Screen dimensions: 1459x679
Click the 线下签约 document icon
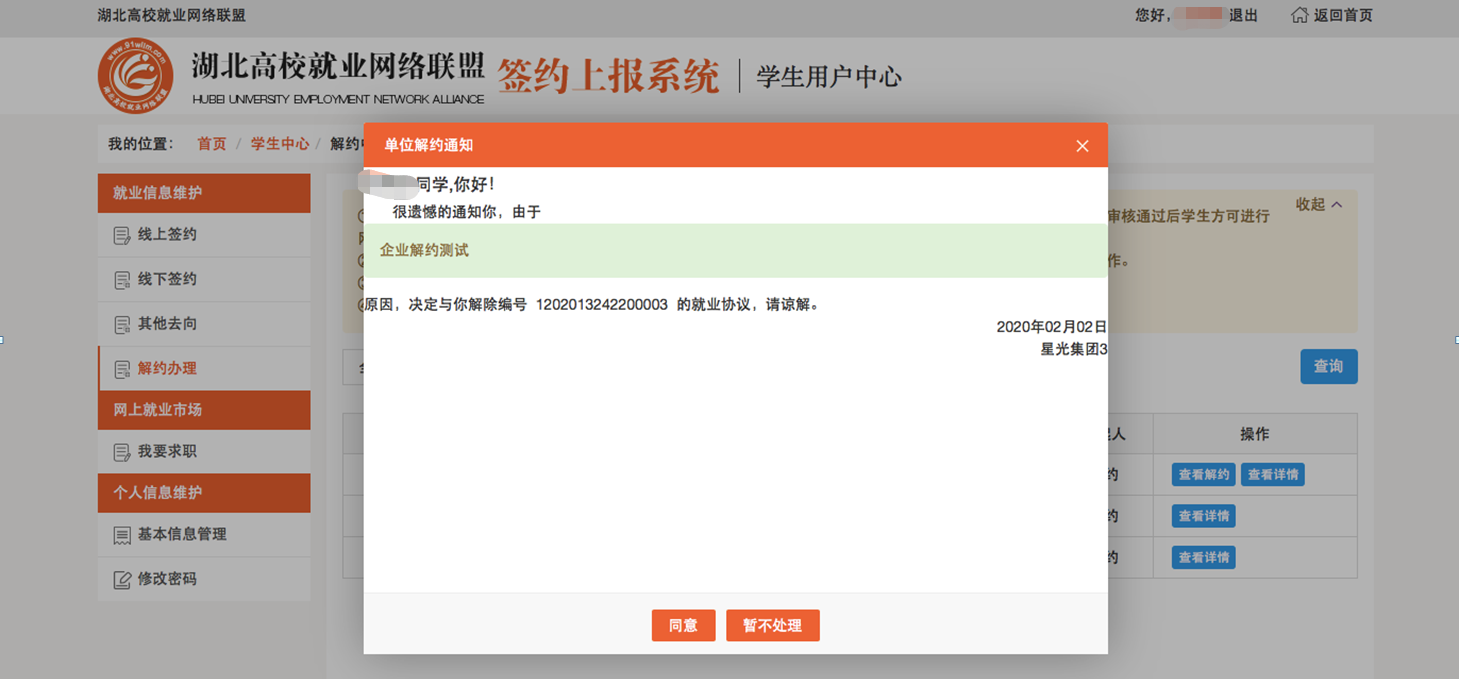pyautogui.click(x=122, y=280)
